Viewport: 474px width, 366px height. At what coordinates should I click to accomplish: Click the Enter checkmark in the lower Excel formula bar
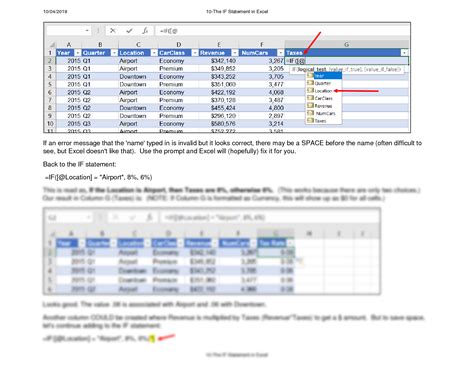coord(133,218)
